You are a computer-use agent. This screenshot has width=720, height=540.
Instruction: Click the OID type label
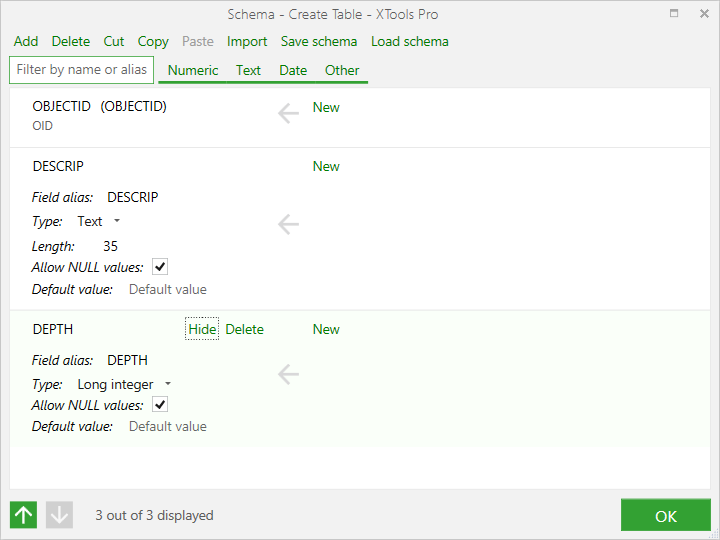(42, 125)
